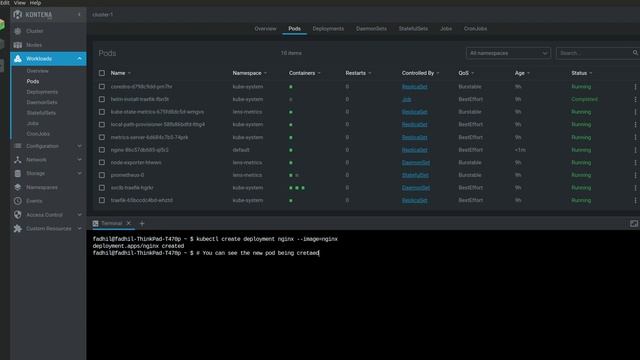
Task: Check the nginx pod checkbox
Action: pos(102,150)
